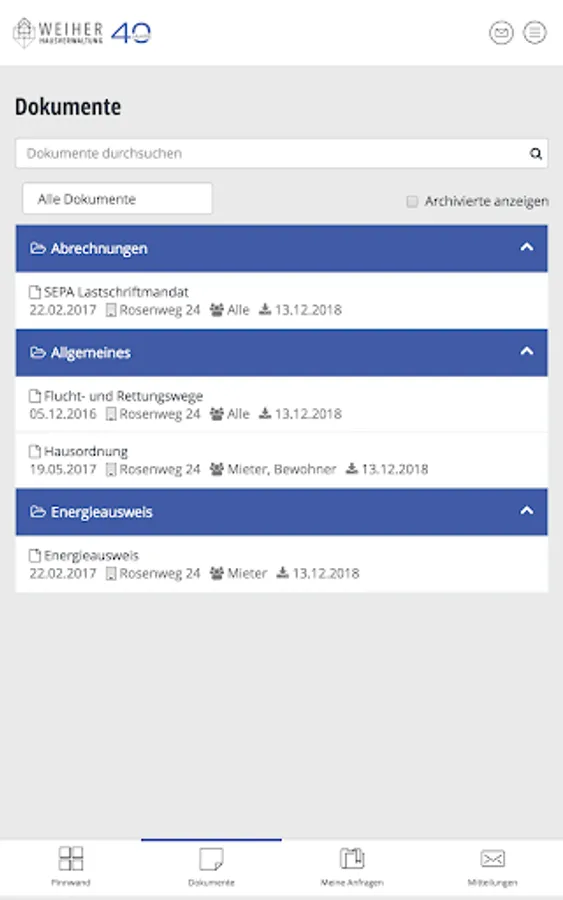Screen dimensions: 563x900
Task: Collapse the Abrechnungen section
Action: point(527,248)
